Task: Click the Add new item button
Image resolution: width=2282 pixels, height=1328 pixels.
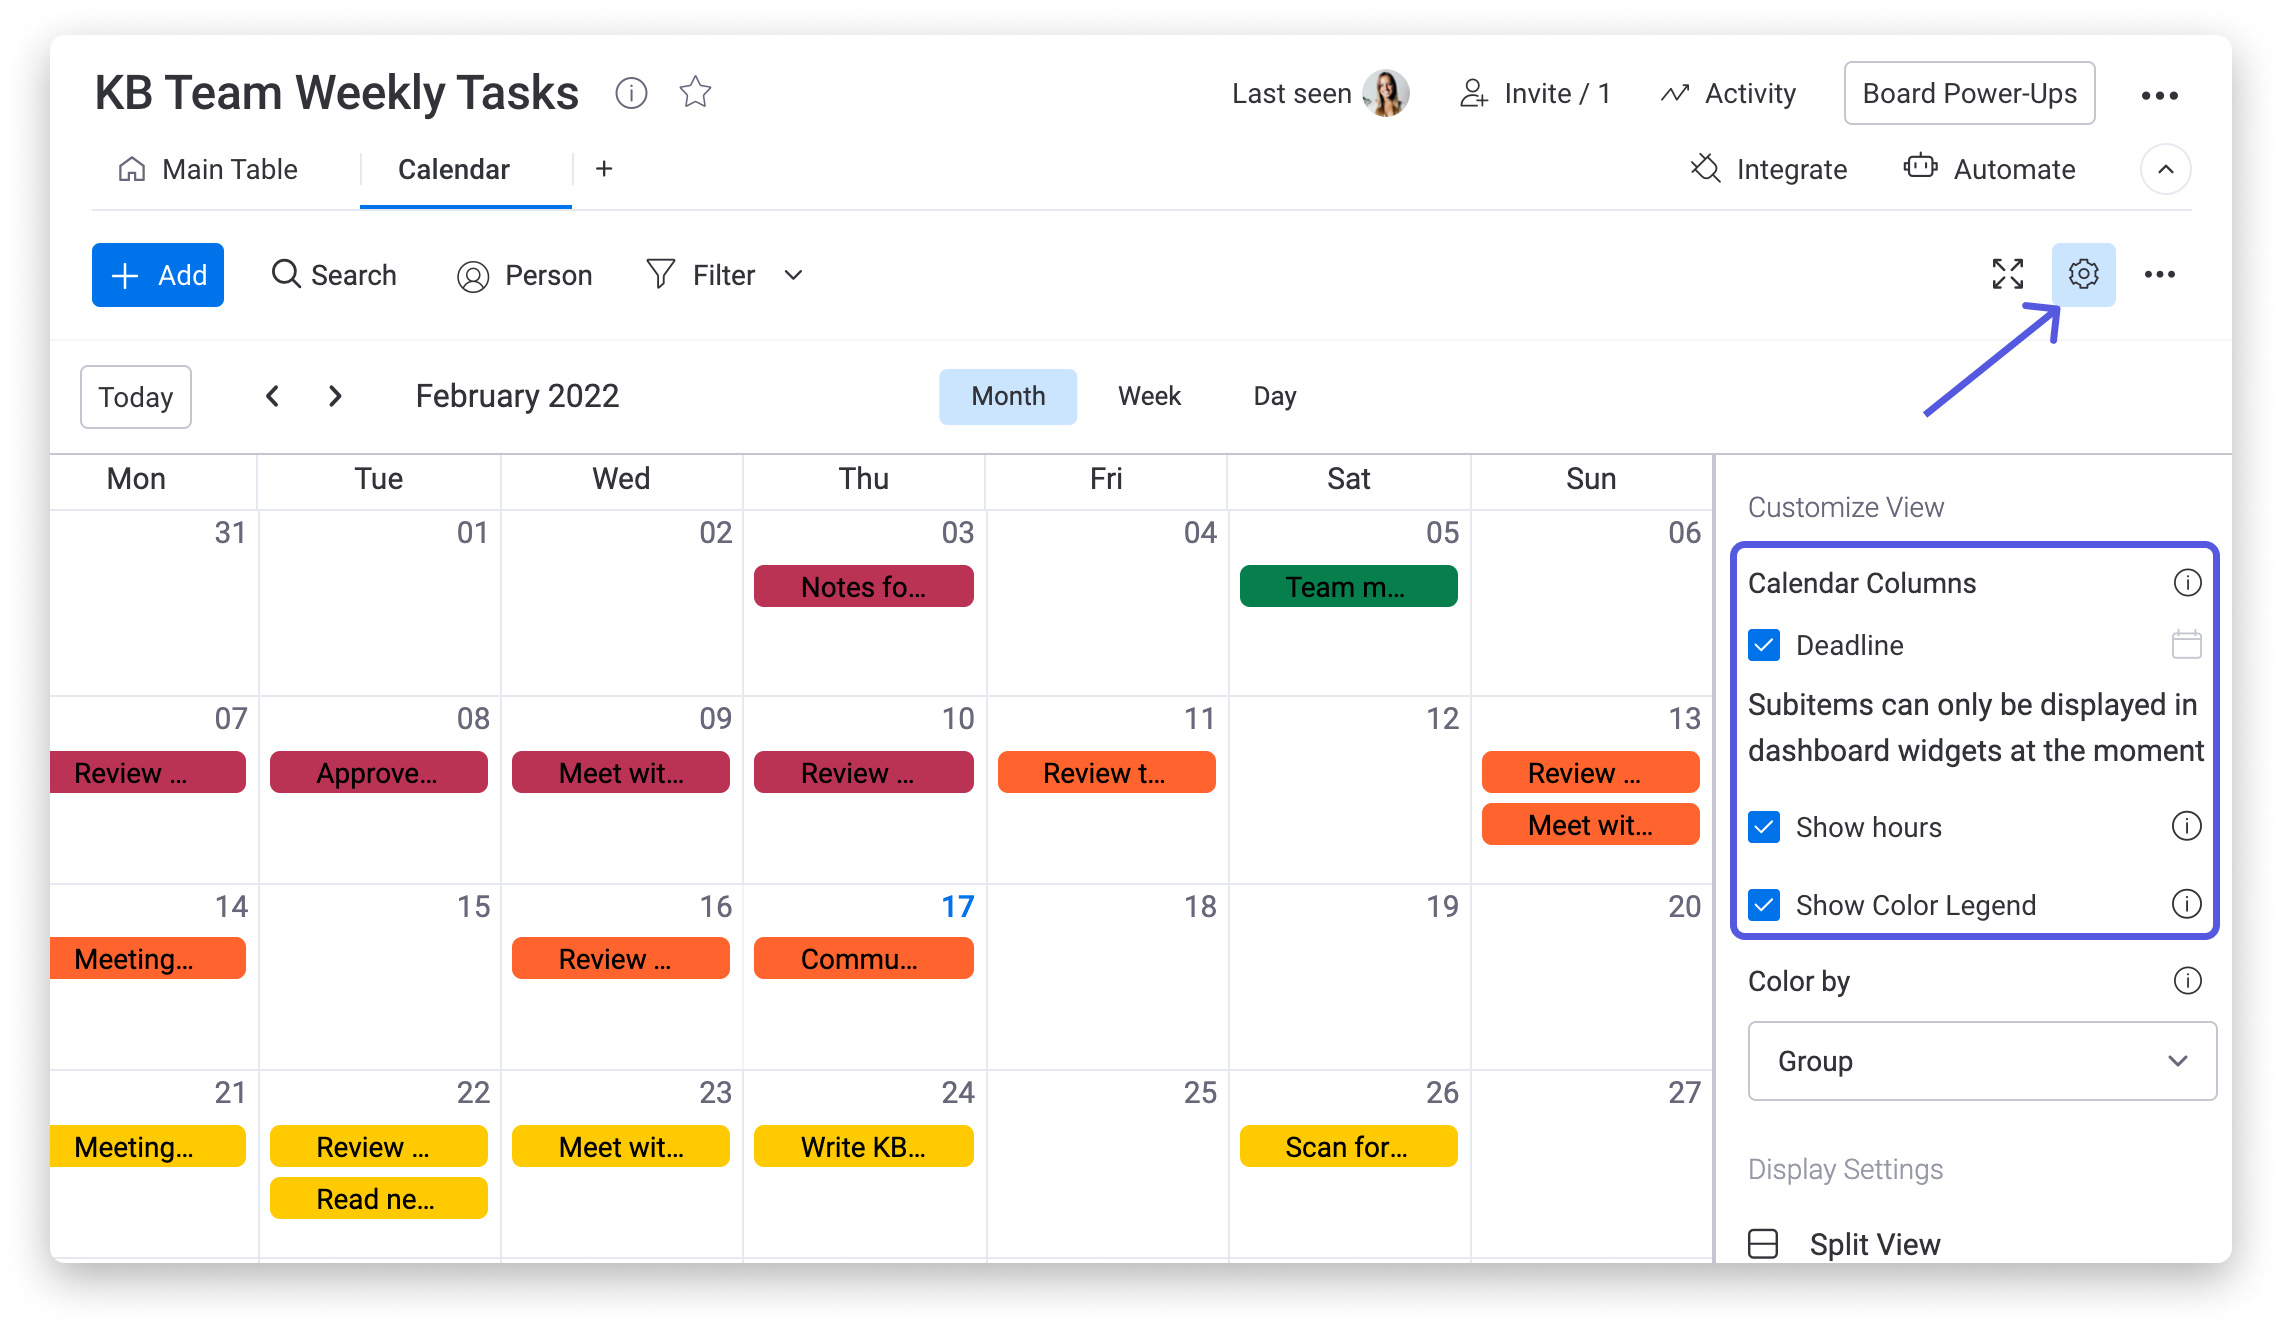Action: (160, 274)
